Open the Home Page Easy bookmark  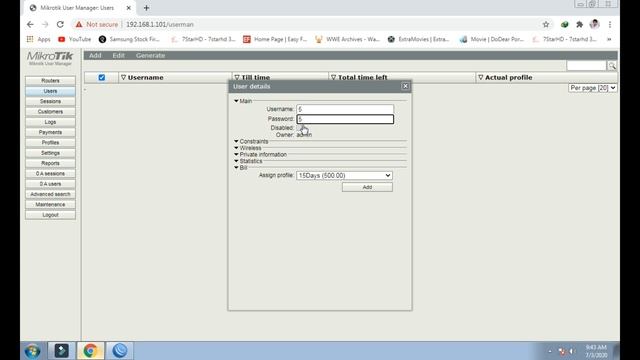tap(275, 39)
